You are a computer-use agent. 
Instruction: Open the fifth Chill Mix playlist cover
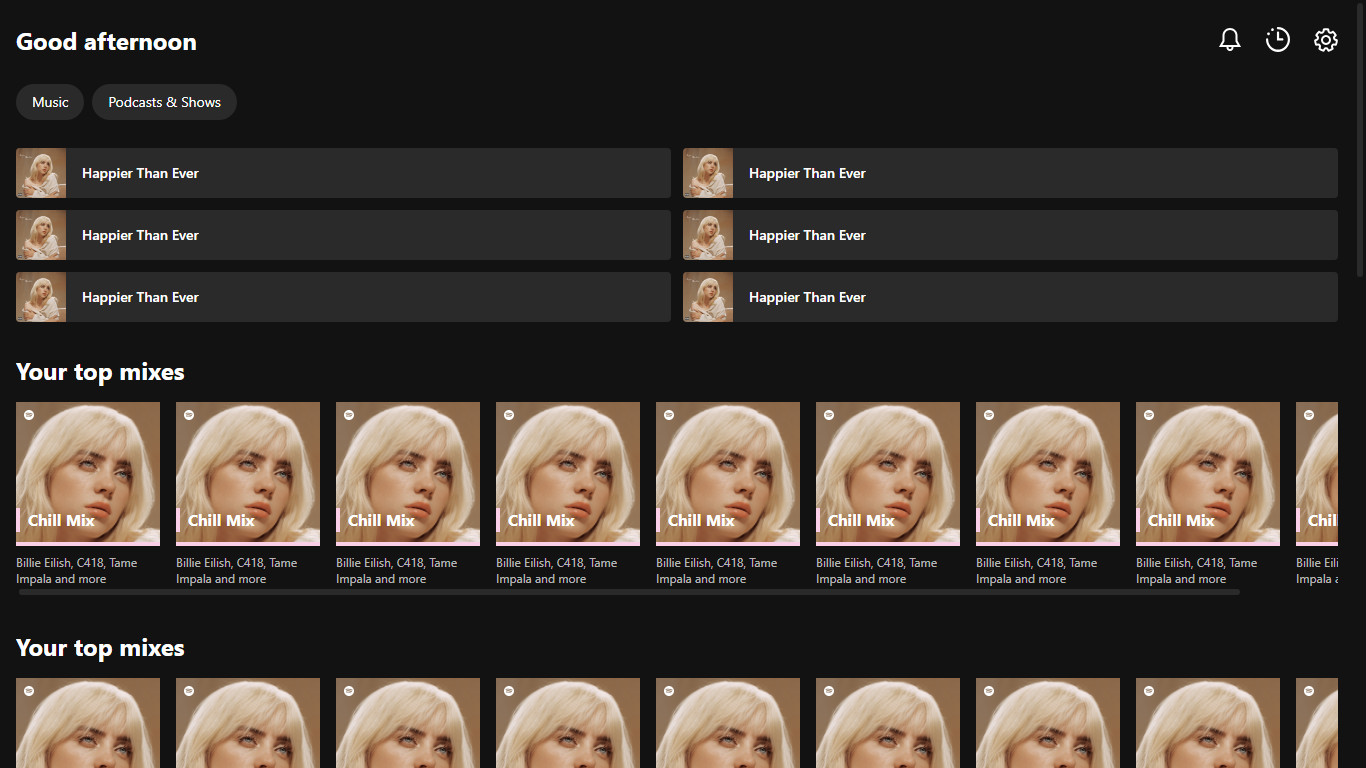tap(727, 473)
